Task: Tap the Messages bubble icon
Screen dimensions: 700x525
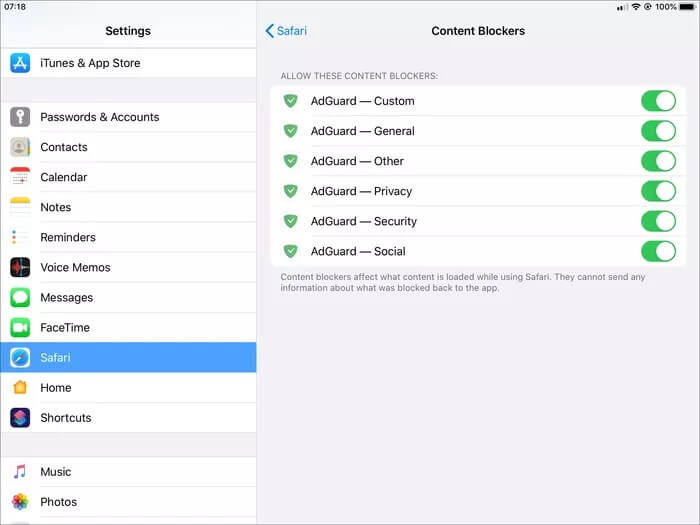Action: [20, 297]
